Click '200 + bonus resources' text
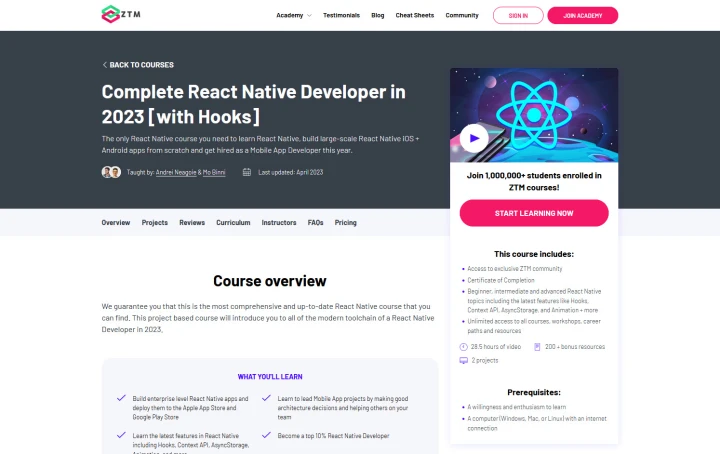The image size is (720, 454). (575, 347)
